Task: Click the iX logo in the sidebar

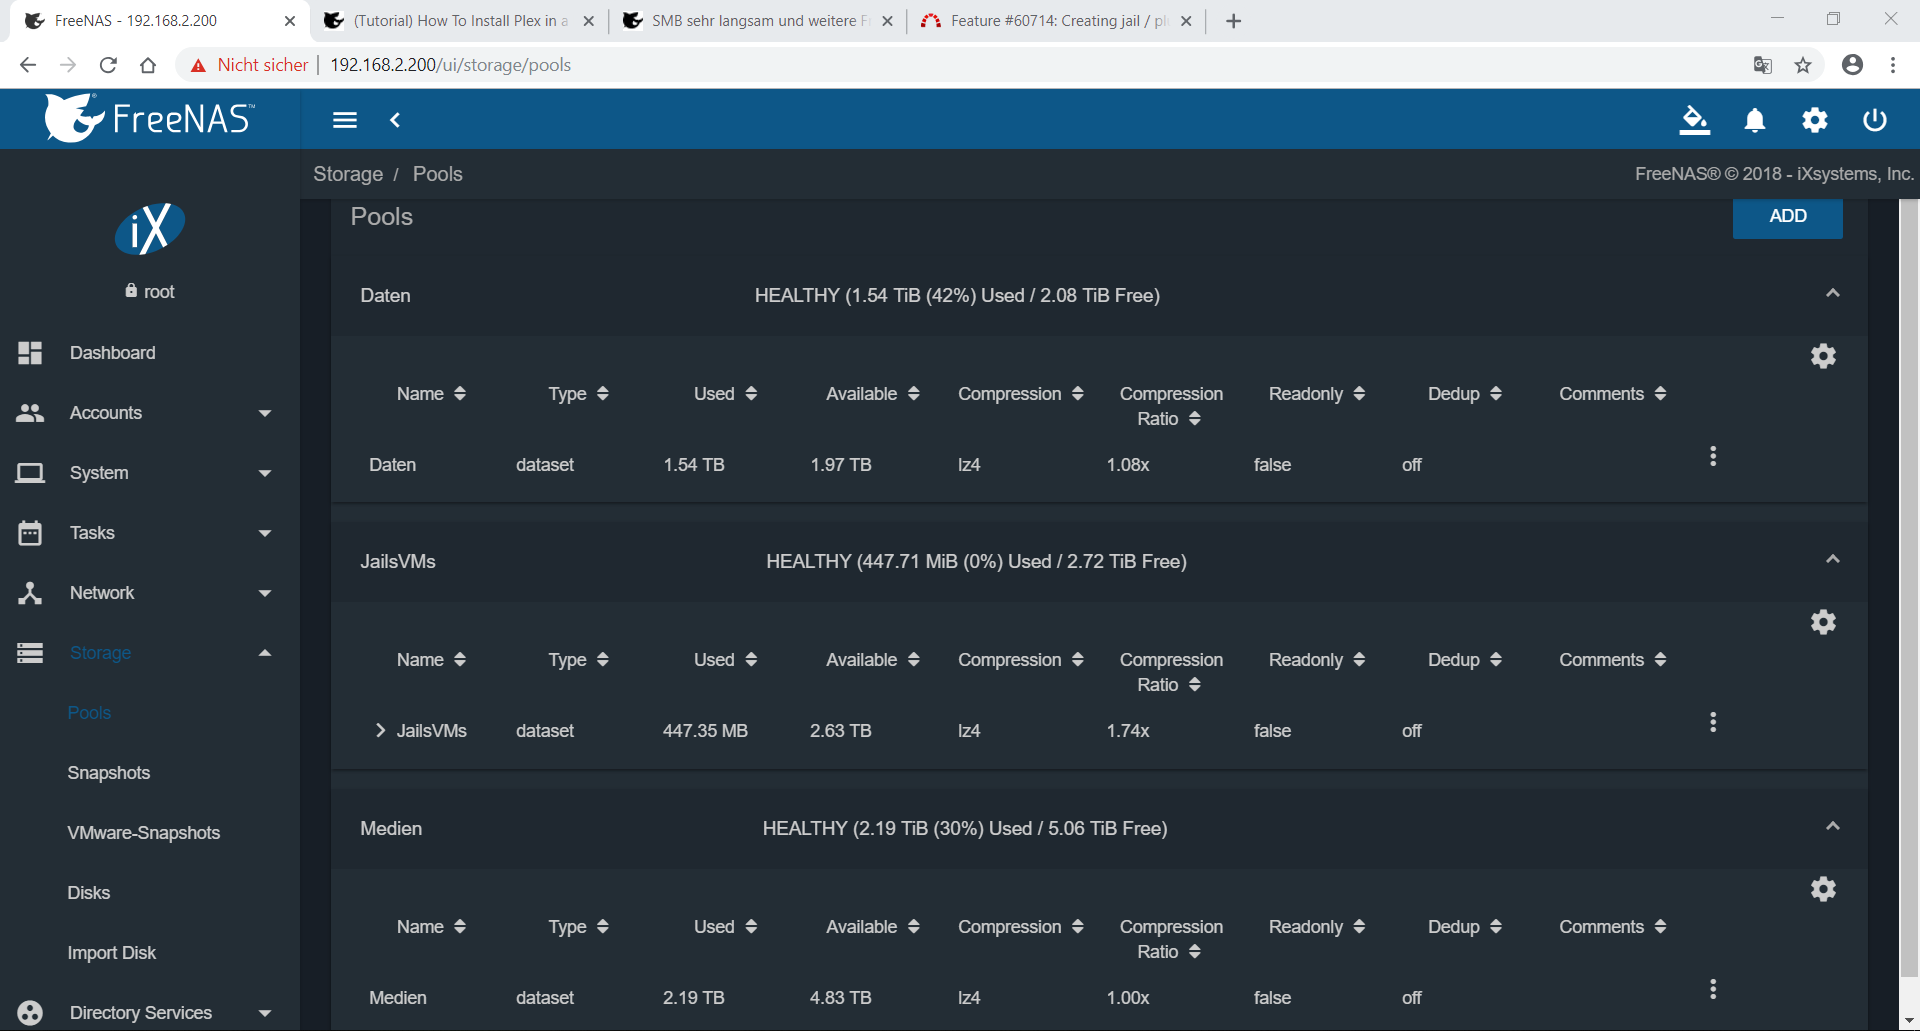Action: [x=150, y=229]
